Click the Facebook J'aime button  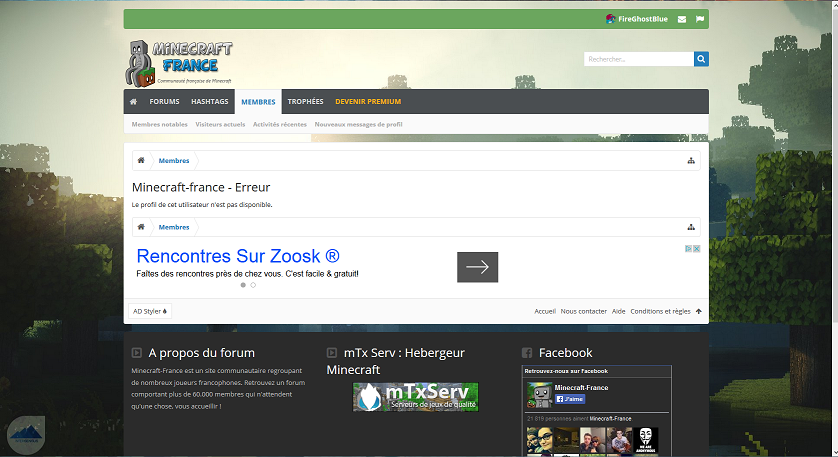(x=570, y=399)
